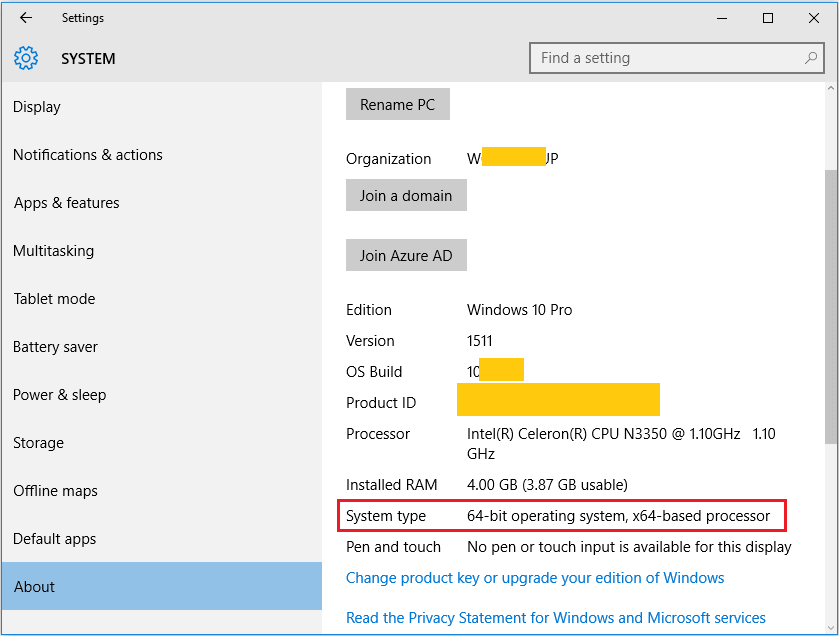Click the Product ID label
The height and width of the screenshot is (636, 839).
pyautogui.click(x=381, y=403)
